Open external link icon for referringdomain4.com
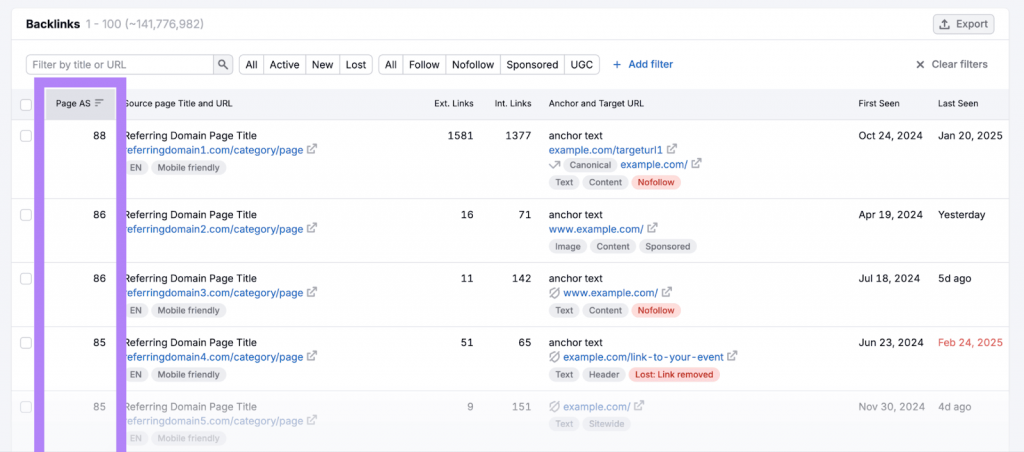 (x=312, y=357)
